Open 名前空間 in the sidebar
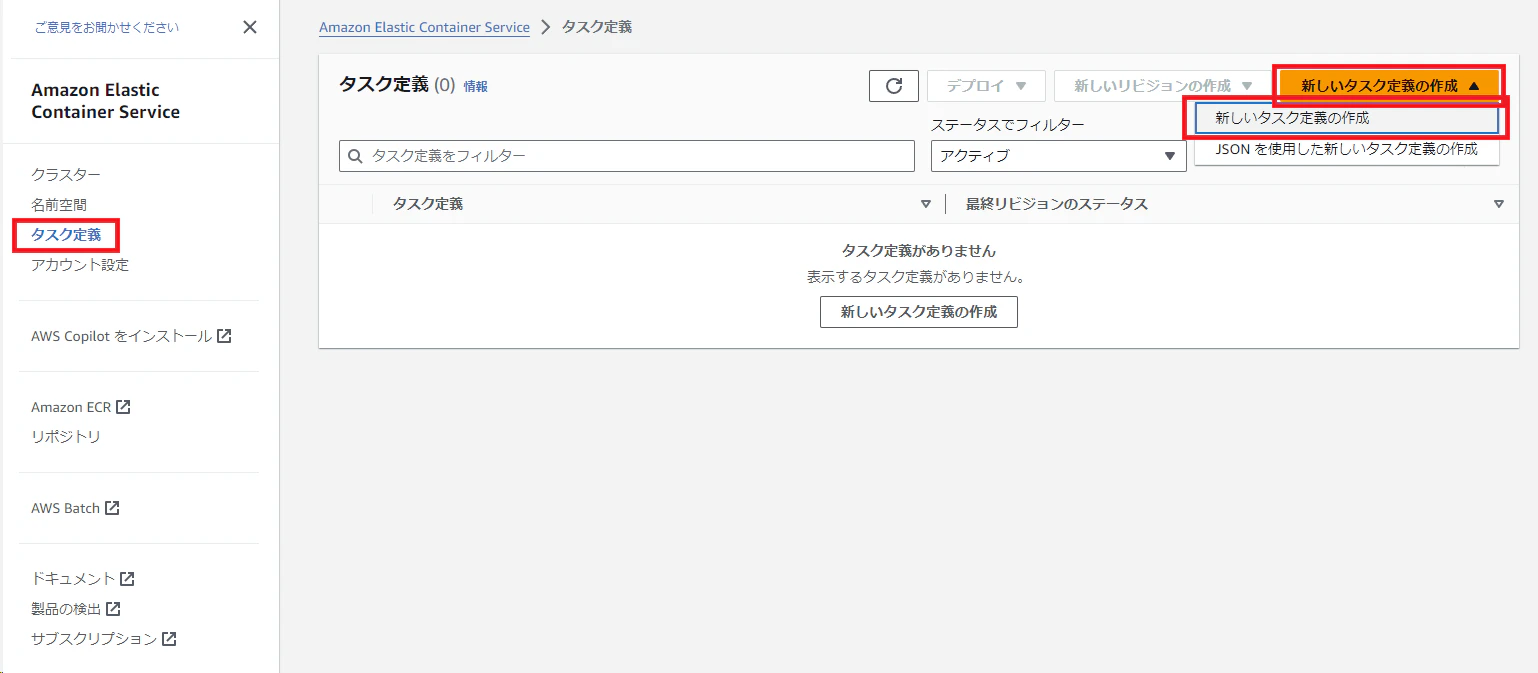The width and height of the screenshot is (1538, 673). (x=59, y=205)
